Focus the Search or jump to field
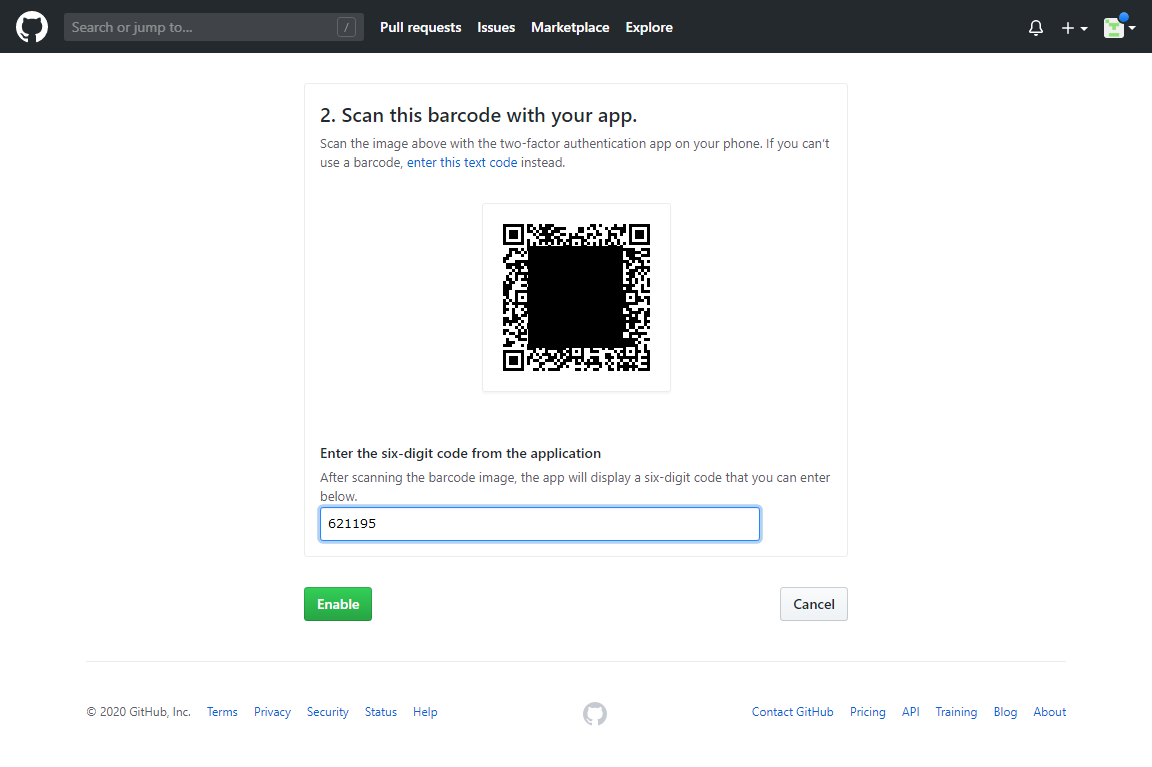Image resolution: width=1152 pixels, height=767 pixels. click(200, 28)
